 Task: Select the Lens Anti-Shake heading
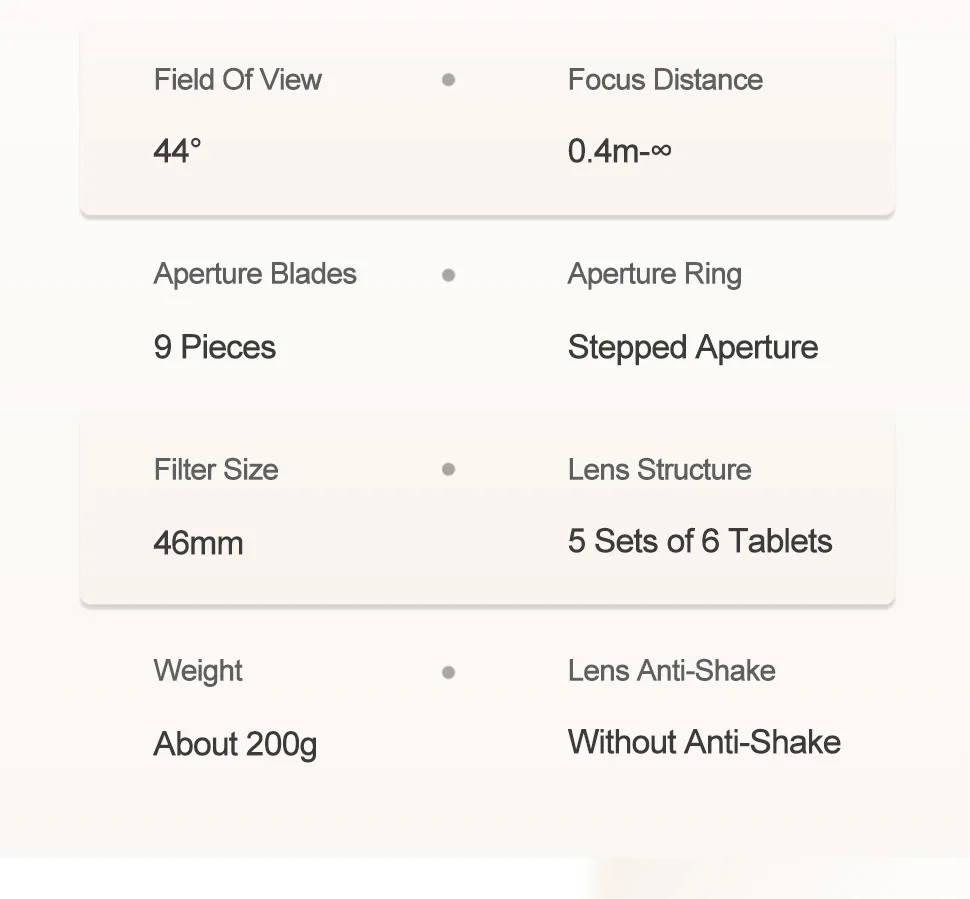[x=672, y=671]
